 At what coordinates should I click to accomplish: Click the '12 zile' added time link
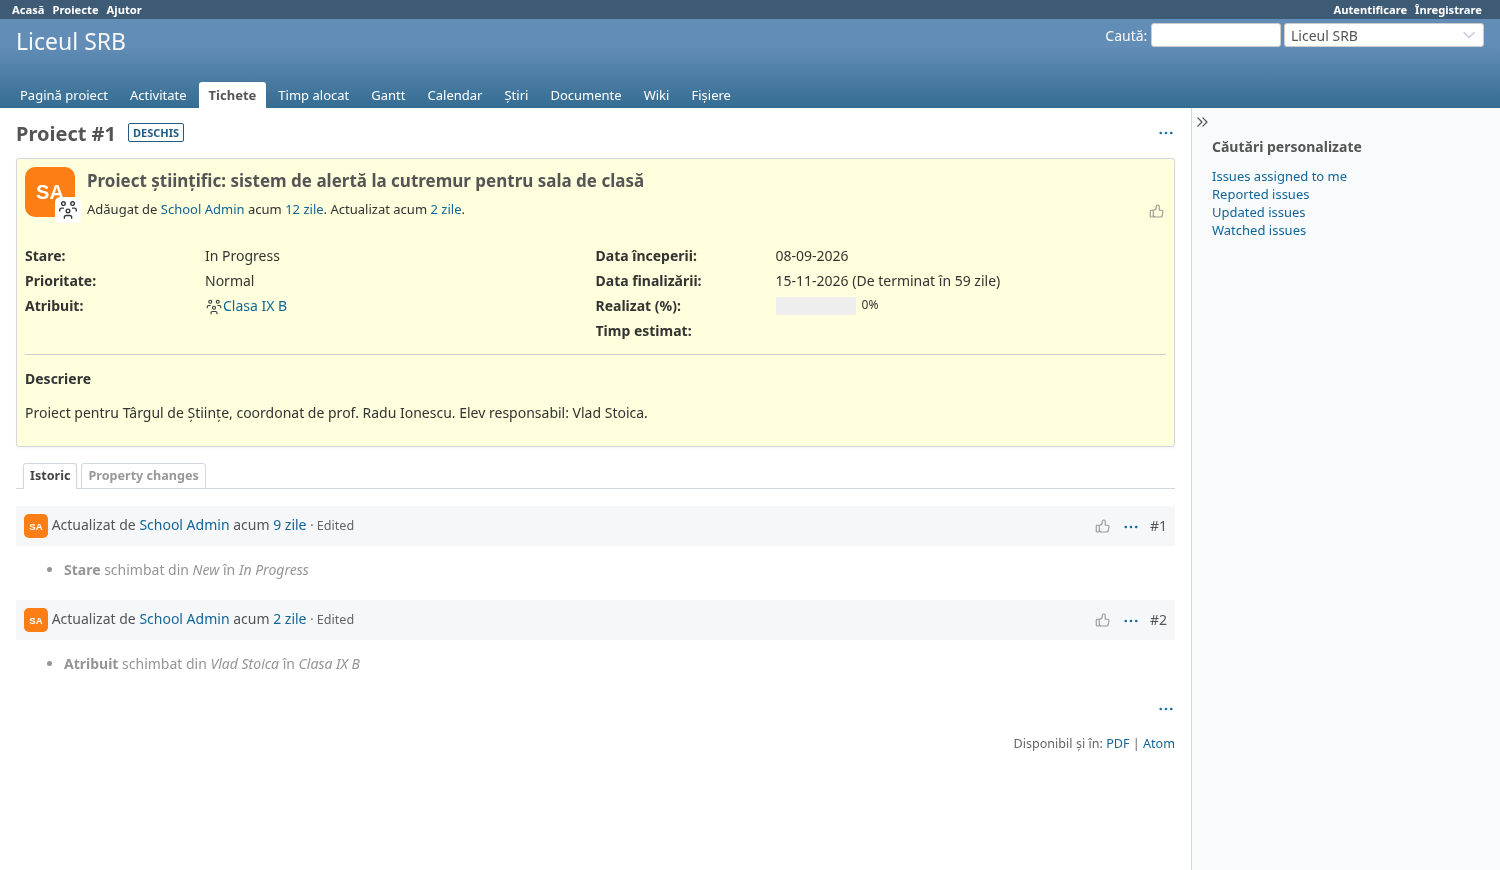click(x=304, y=210)
